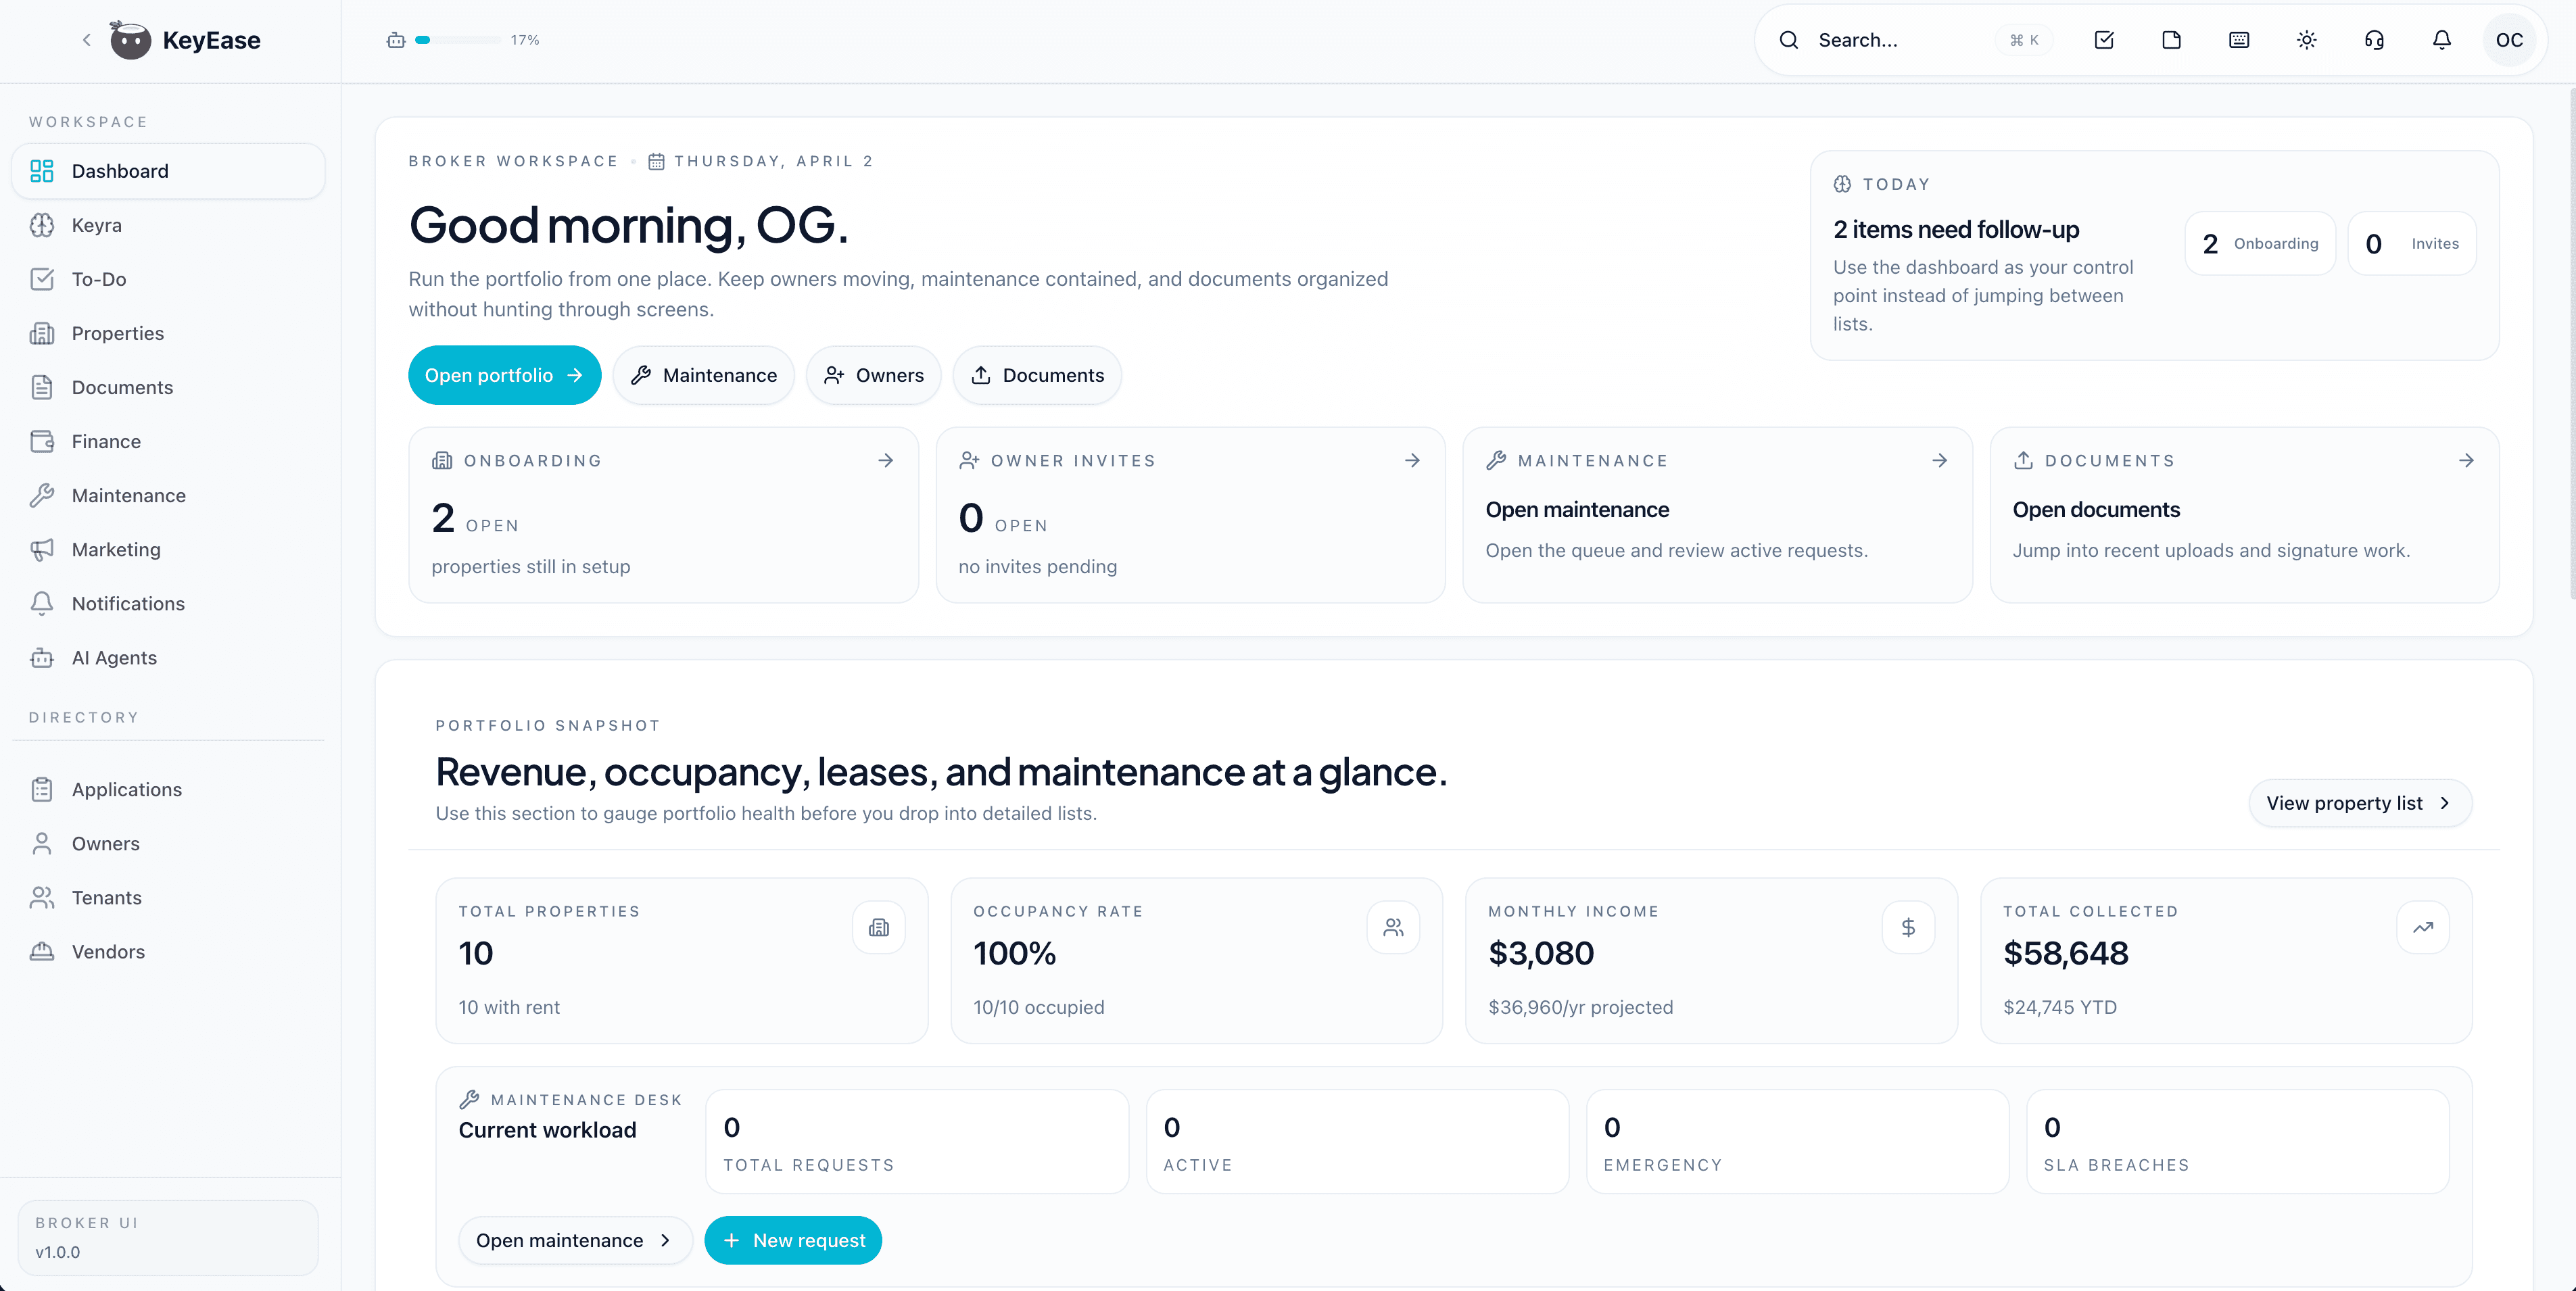2576x1291 pixels.
Task: Collapse the sidebar with back chevron
Action: tap(86, 39)
